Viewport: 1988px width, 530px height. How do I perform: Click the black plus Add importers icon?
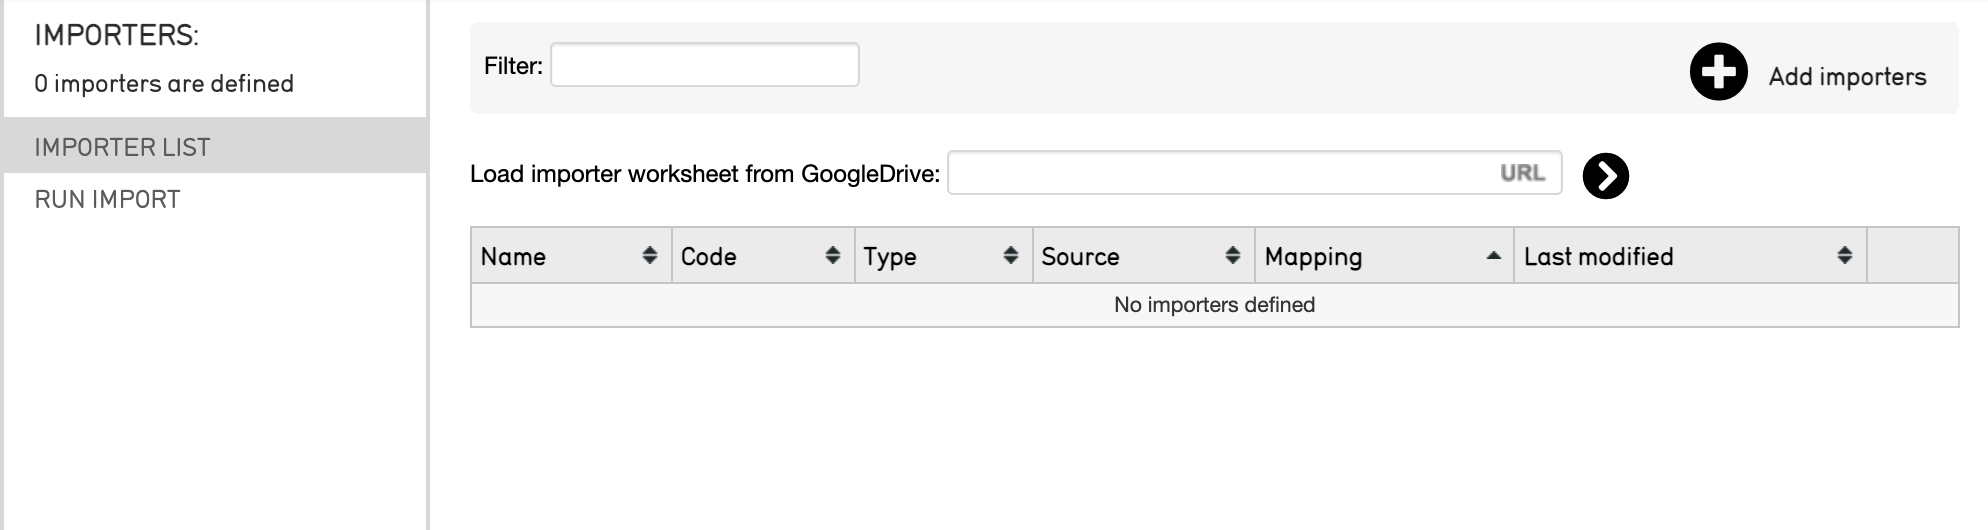(1718, 72)
